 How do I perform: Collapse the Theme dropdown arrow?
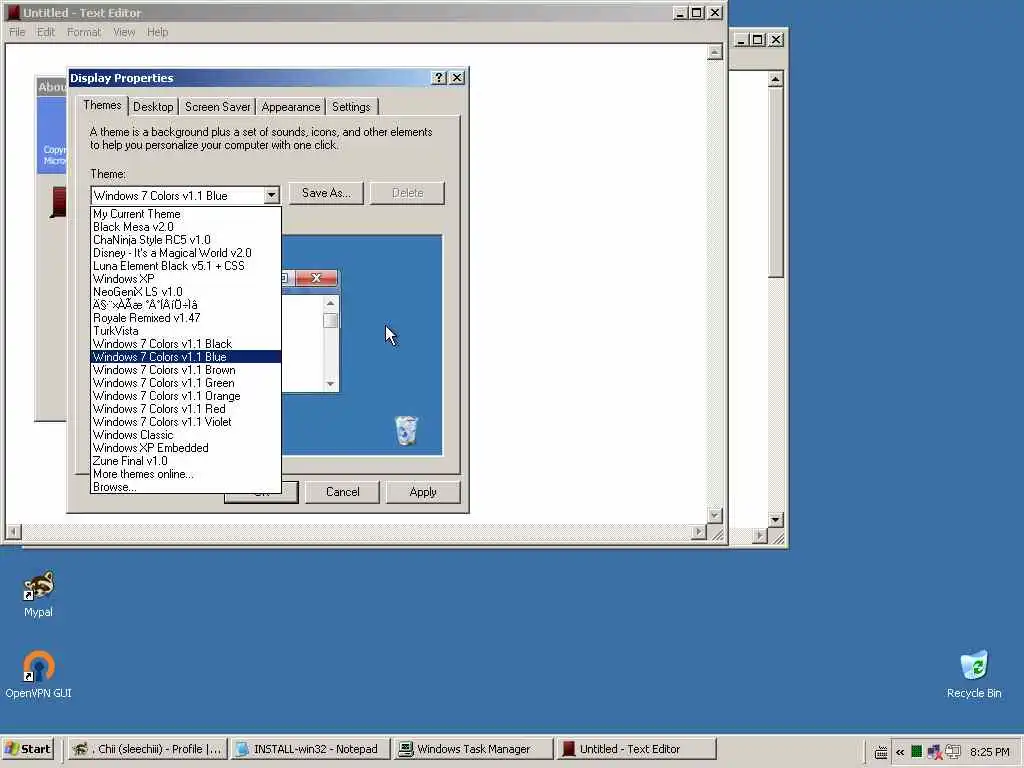pyautogui.click(x=271, y=195)
